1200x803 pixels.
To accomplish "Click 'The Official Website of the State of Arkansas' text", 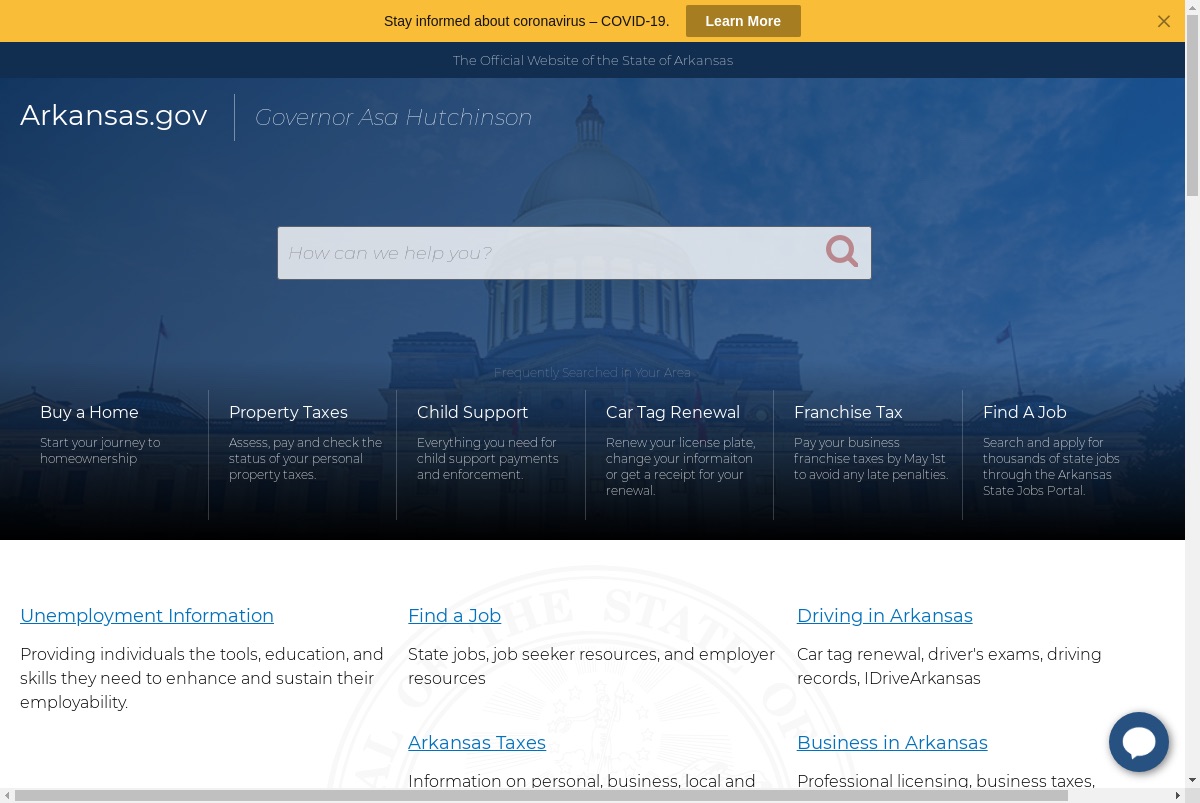I will (593, 60).
